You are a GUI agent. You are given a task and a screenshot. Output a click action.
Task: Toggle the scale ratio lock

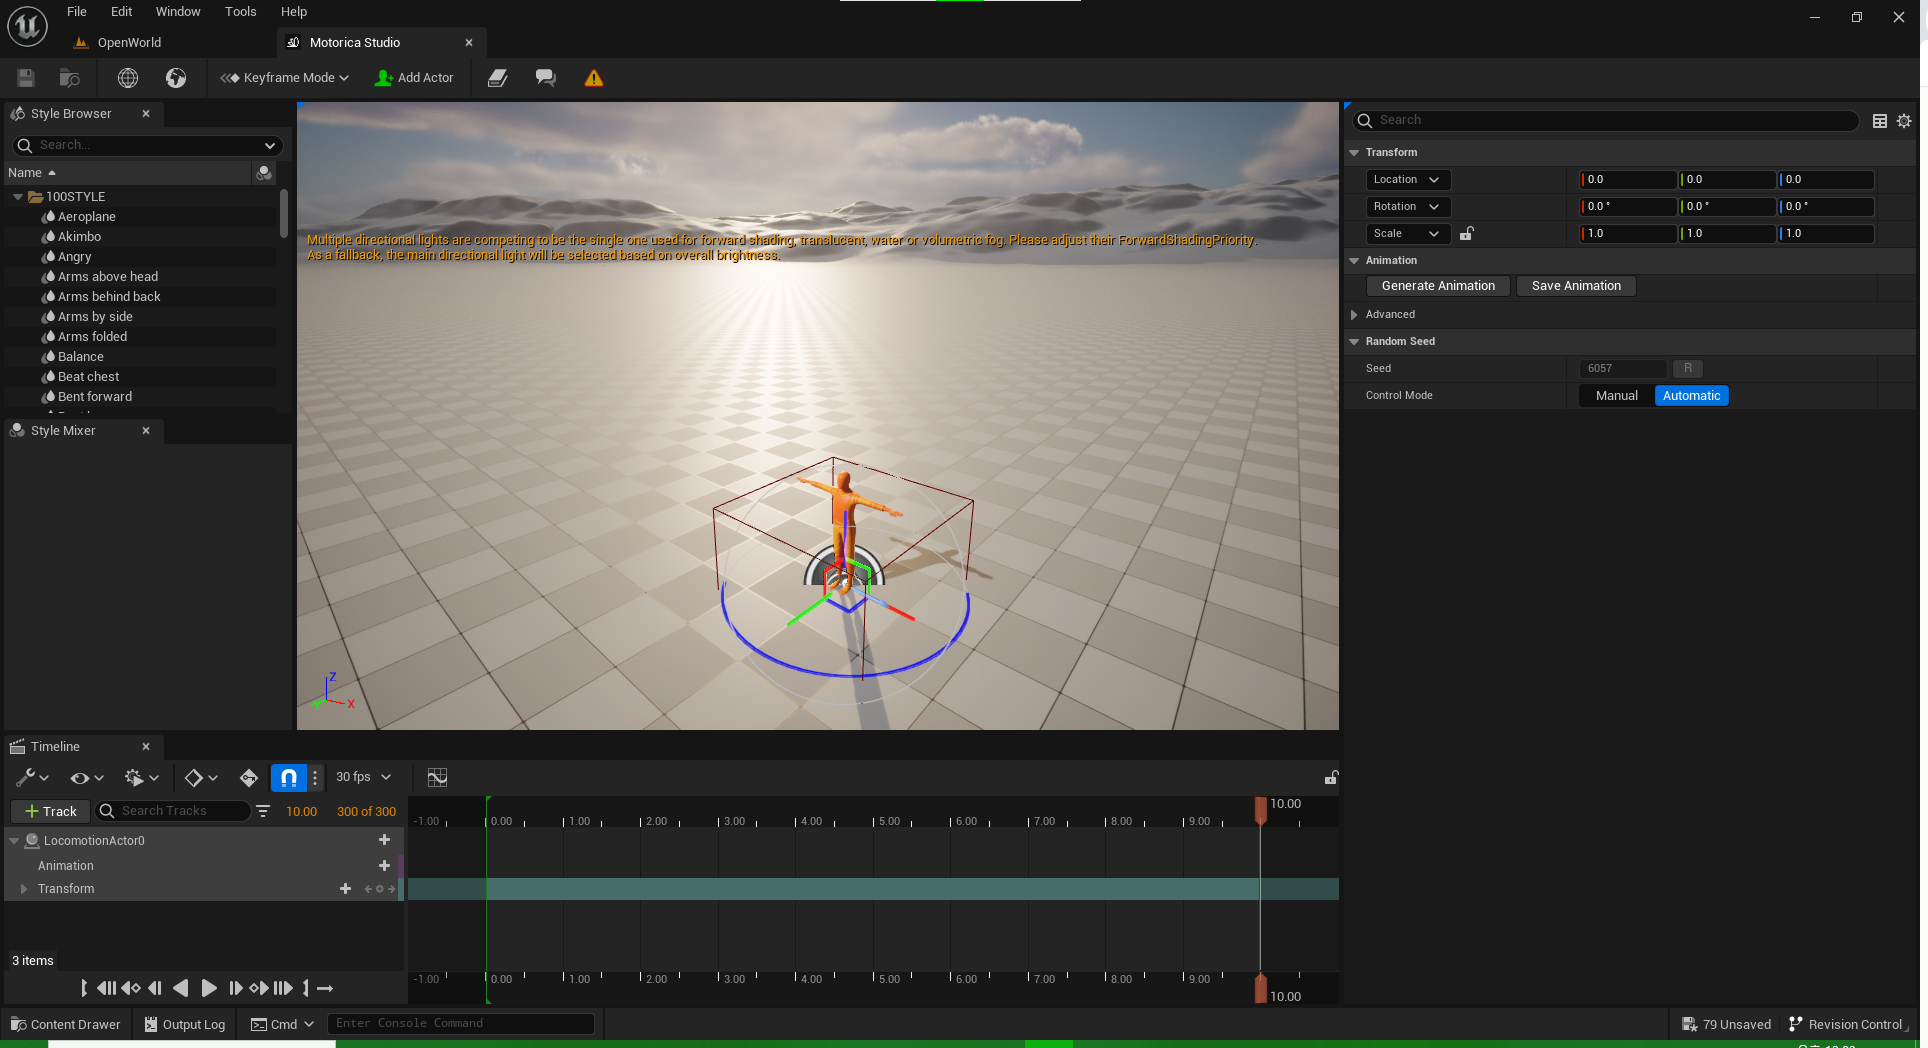[x=1467, y=234]
